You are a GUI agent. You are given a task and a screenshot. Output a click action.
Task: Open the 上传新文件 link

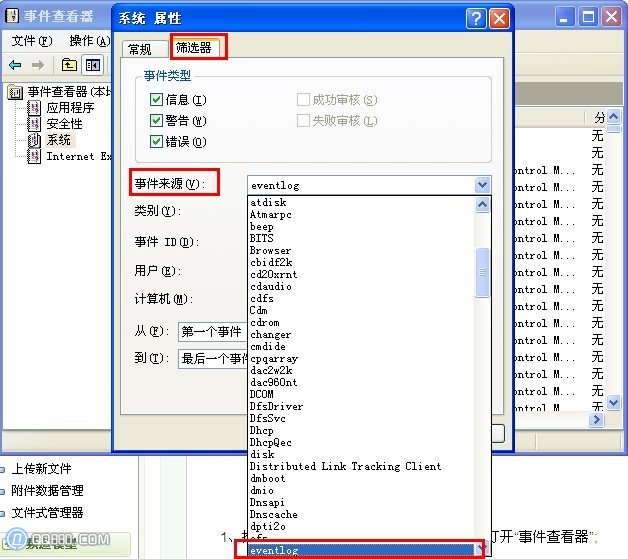(x=41, y=469)
